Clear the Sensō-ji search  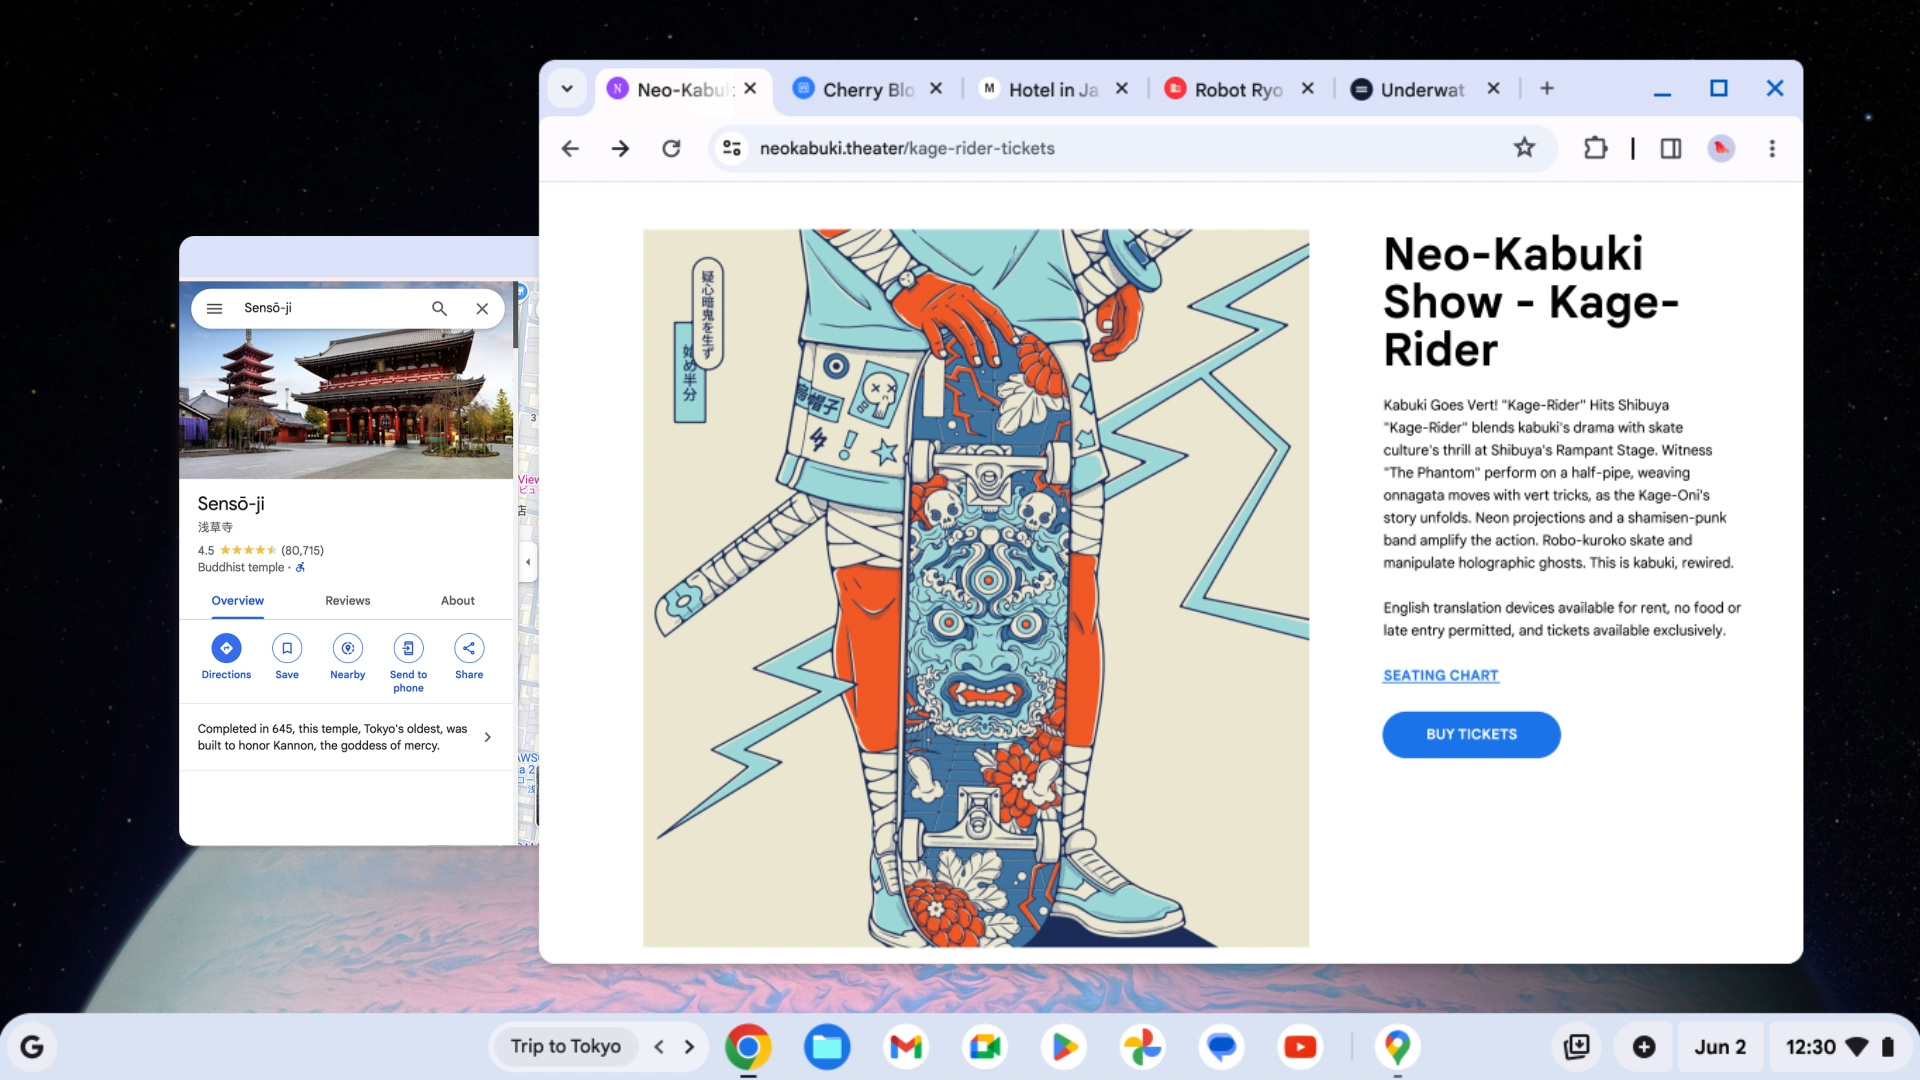pyautogui.click(x=482, y=308)
